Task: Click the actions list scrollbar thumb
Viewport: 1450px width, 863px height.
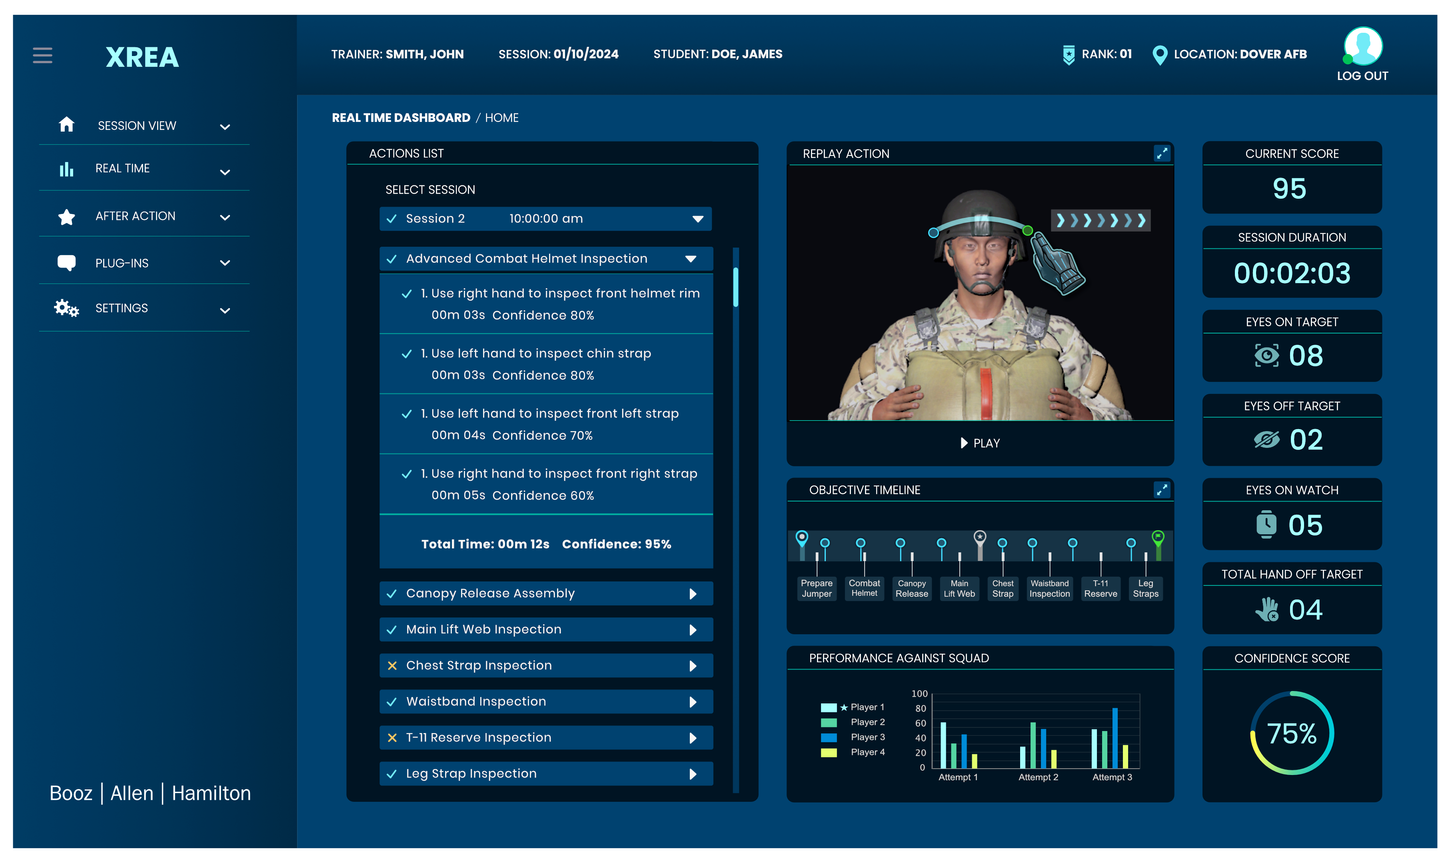Action: point(736,287)
